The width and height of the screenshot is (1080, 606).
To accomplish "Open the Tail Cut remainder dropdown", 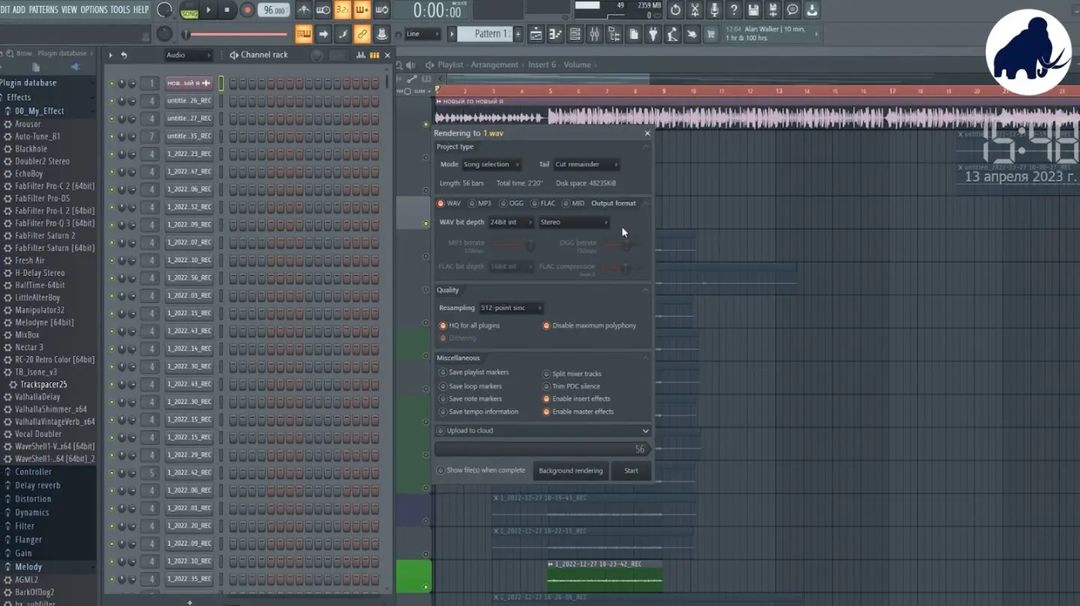I will coord(586,164).
